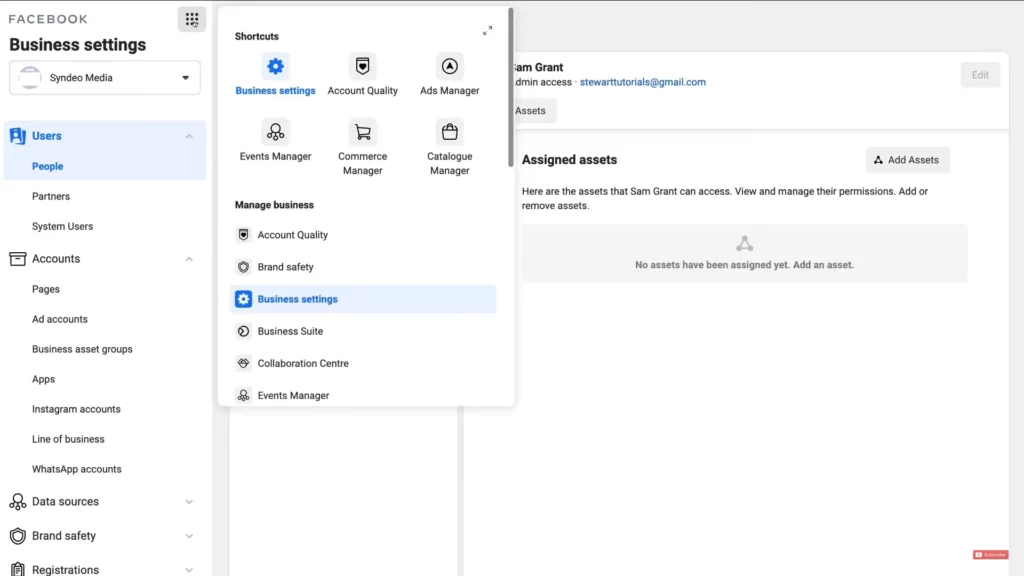The image size is (1024, 576).
Task: Open Catalogue Manager bag icon
Action: pos(449,132)
